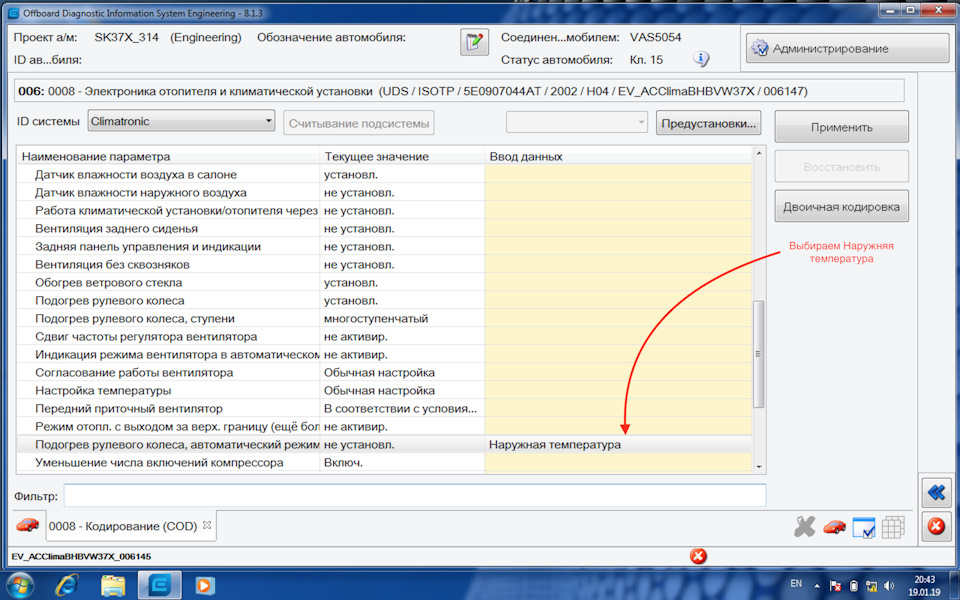Open the media player taskbar icon

click(x=204, y=585)
